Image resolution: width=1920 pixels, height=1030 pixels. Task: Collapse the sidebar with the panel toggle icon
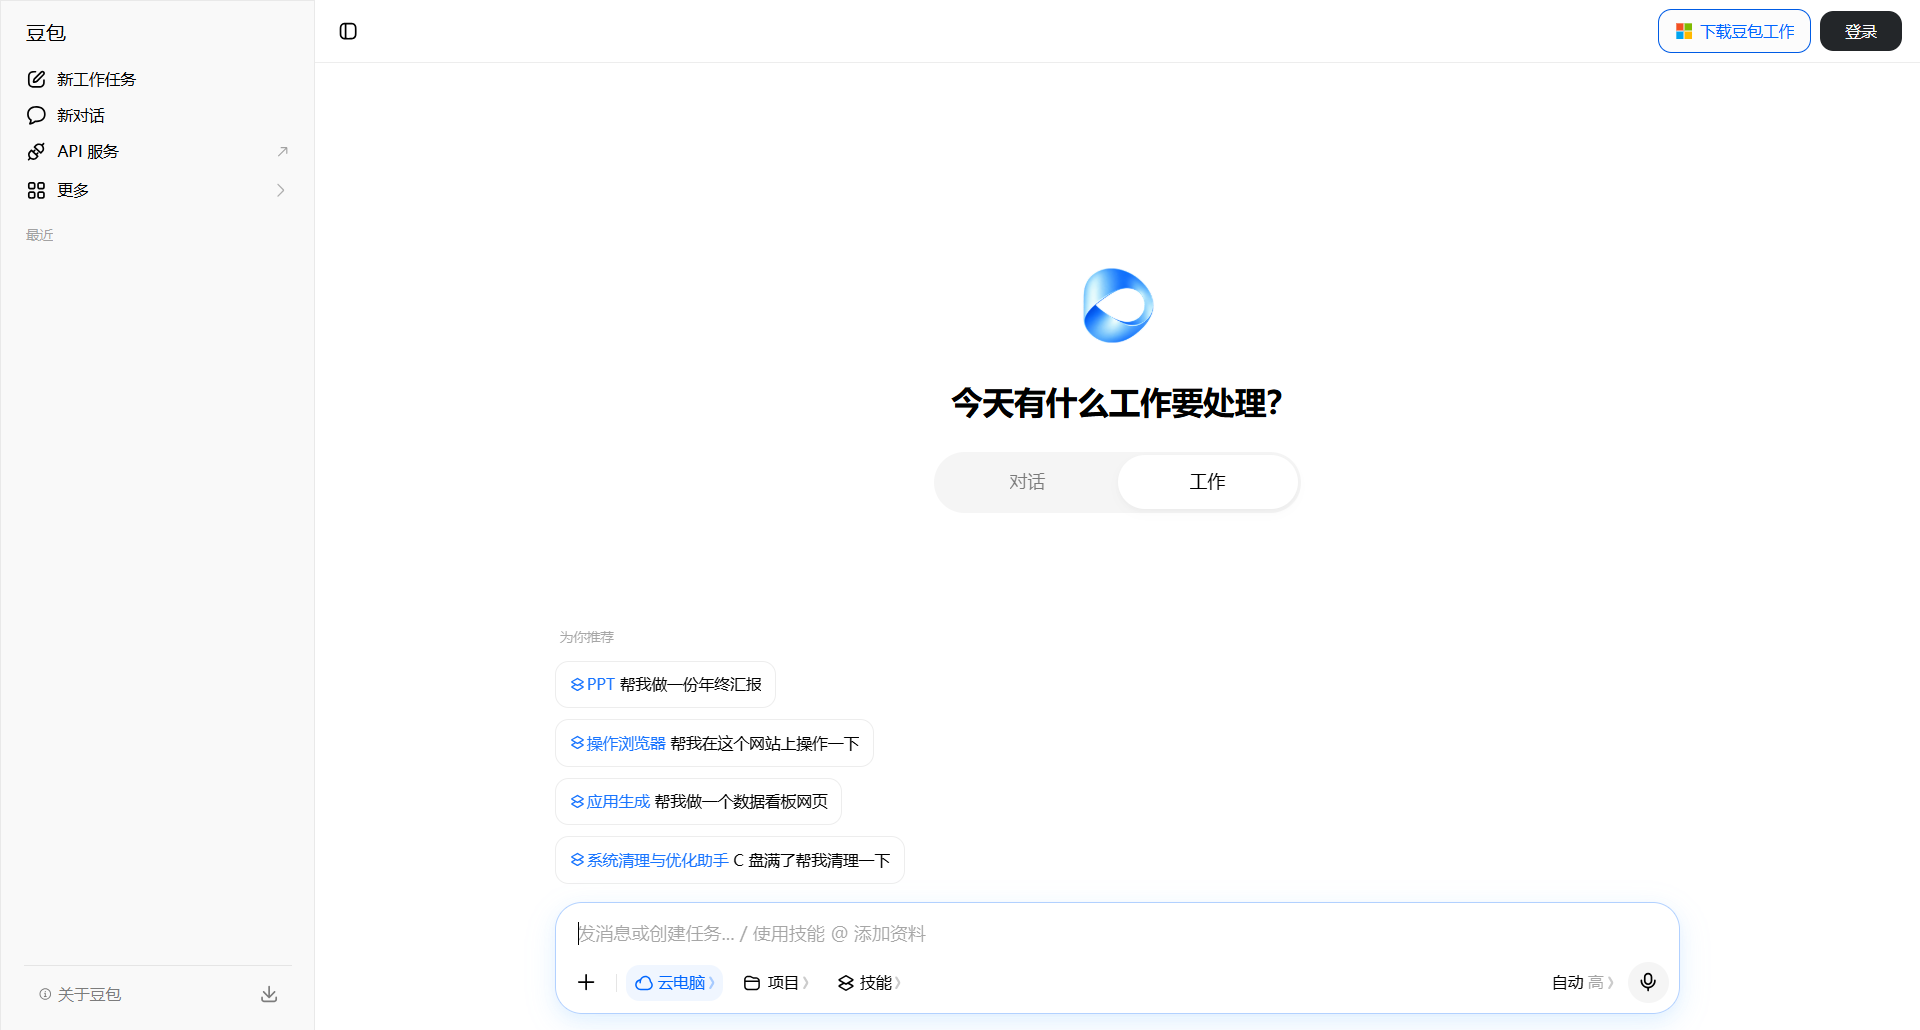coord(348,31)
